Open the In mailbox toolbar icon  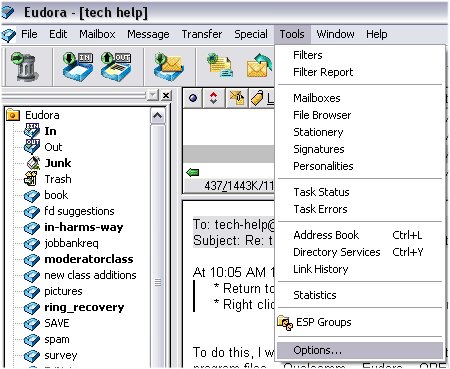(x=78, y=67)
